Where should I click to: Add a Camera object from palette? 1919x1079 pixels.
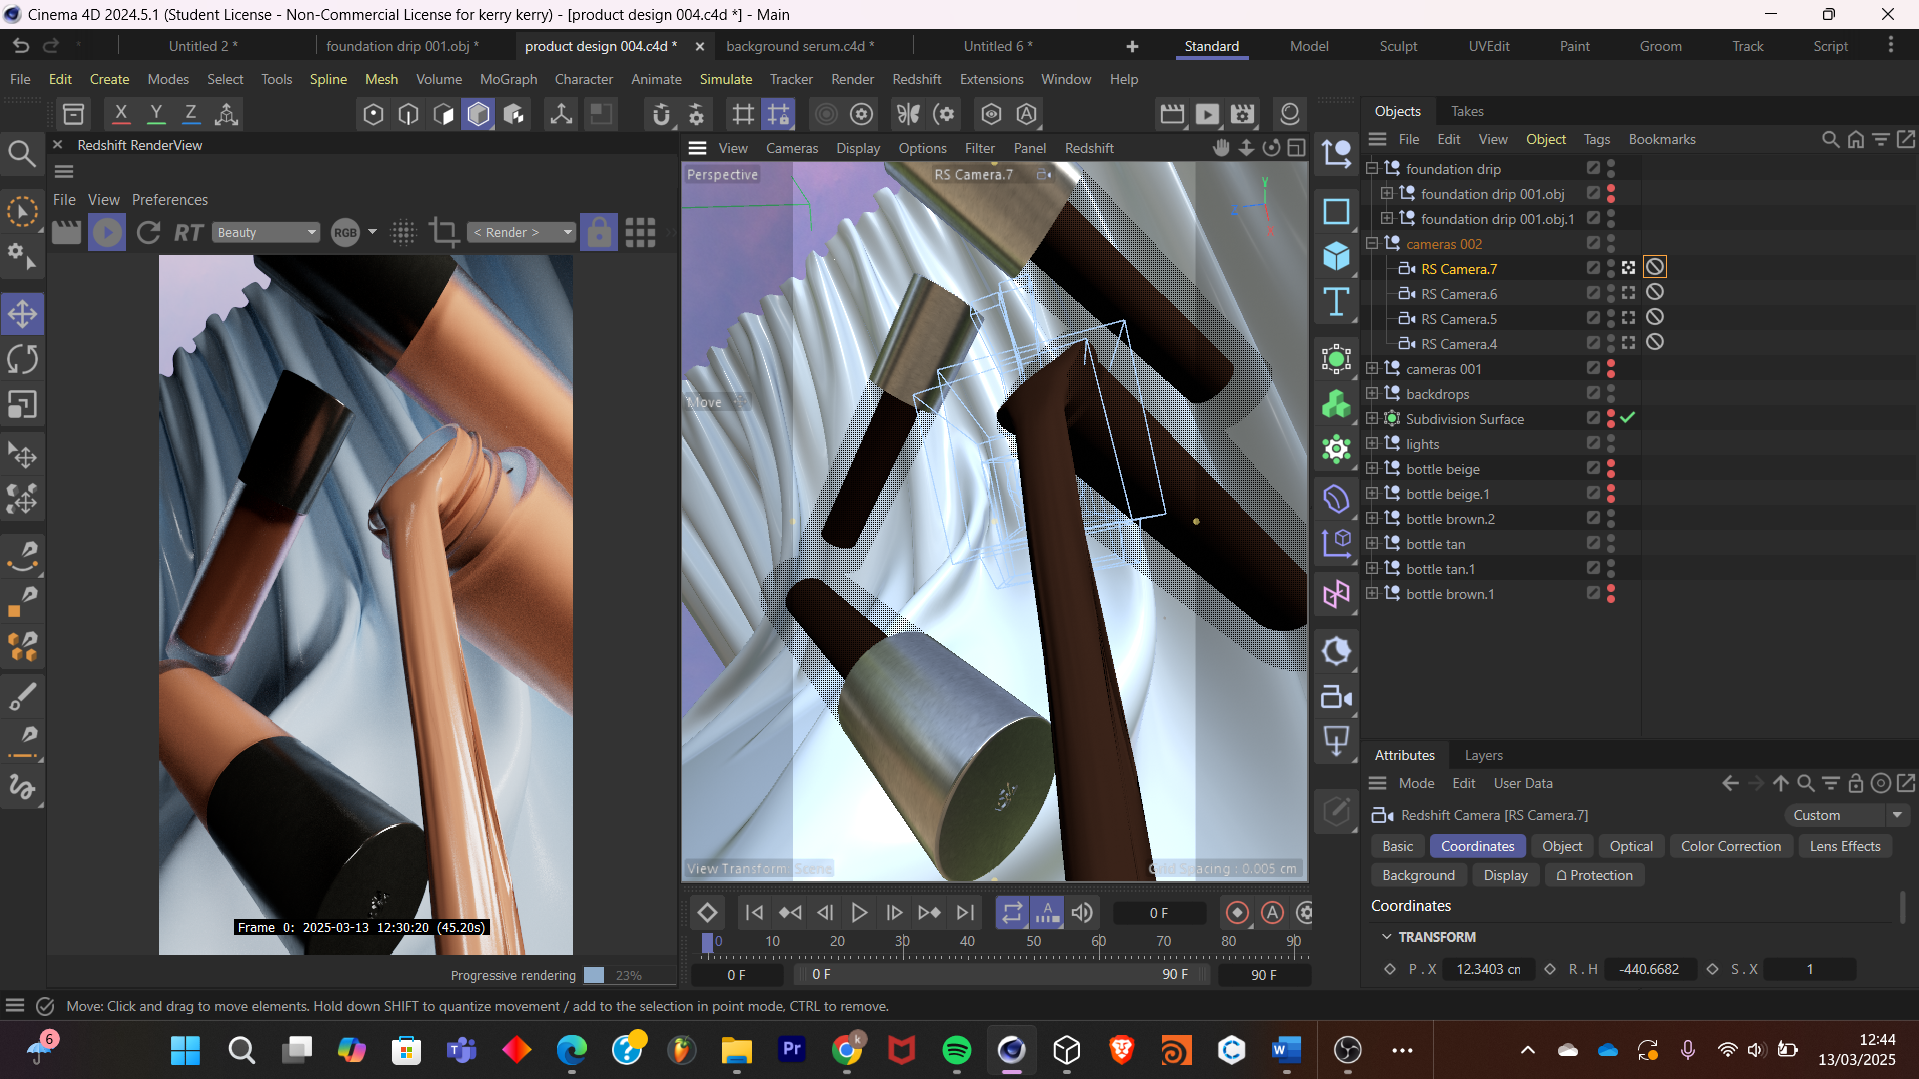(1336, 697)
